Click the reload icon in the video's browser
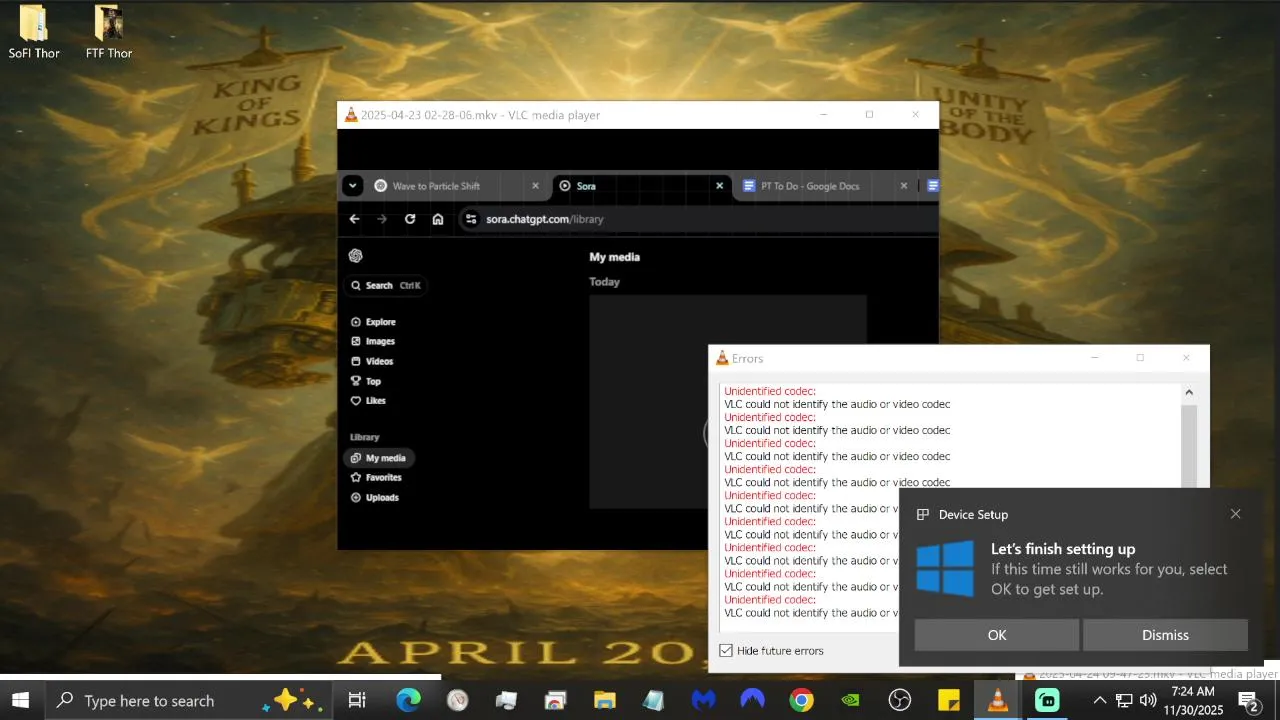The width and height of the screenshot is (1280, 720). tap(410, 219)
